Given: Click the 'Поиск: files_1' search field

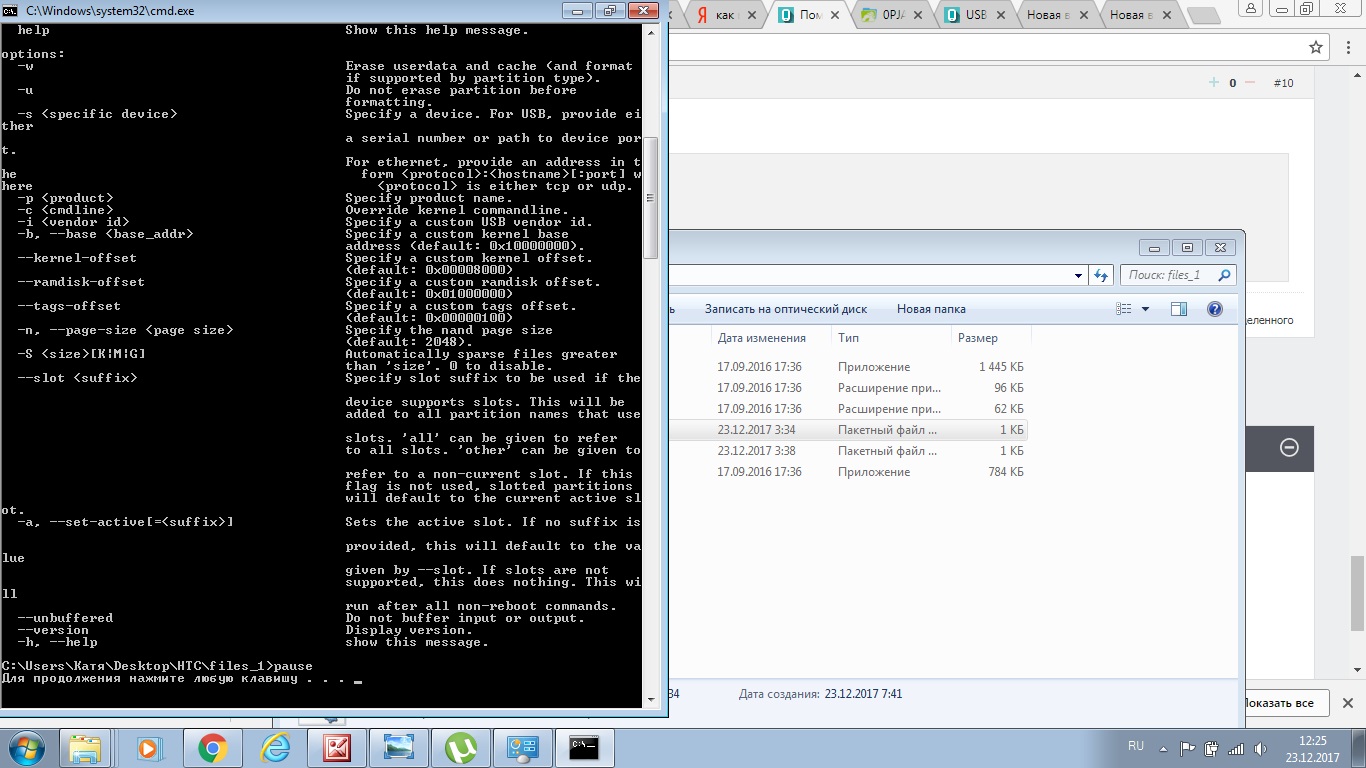Looking at the screenshot, I should pyautogui.click(x=1170, y=275).
